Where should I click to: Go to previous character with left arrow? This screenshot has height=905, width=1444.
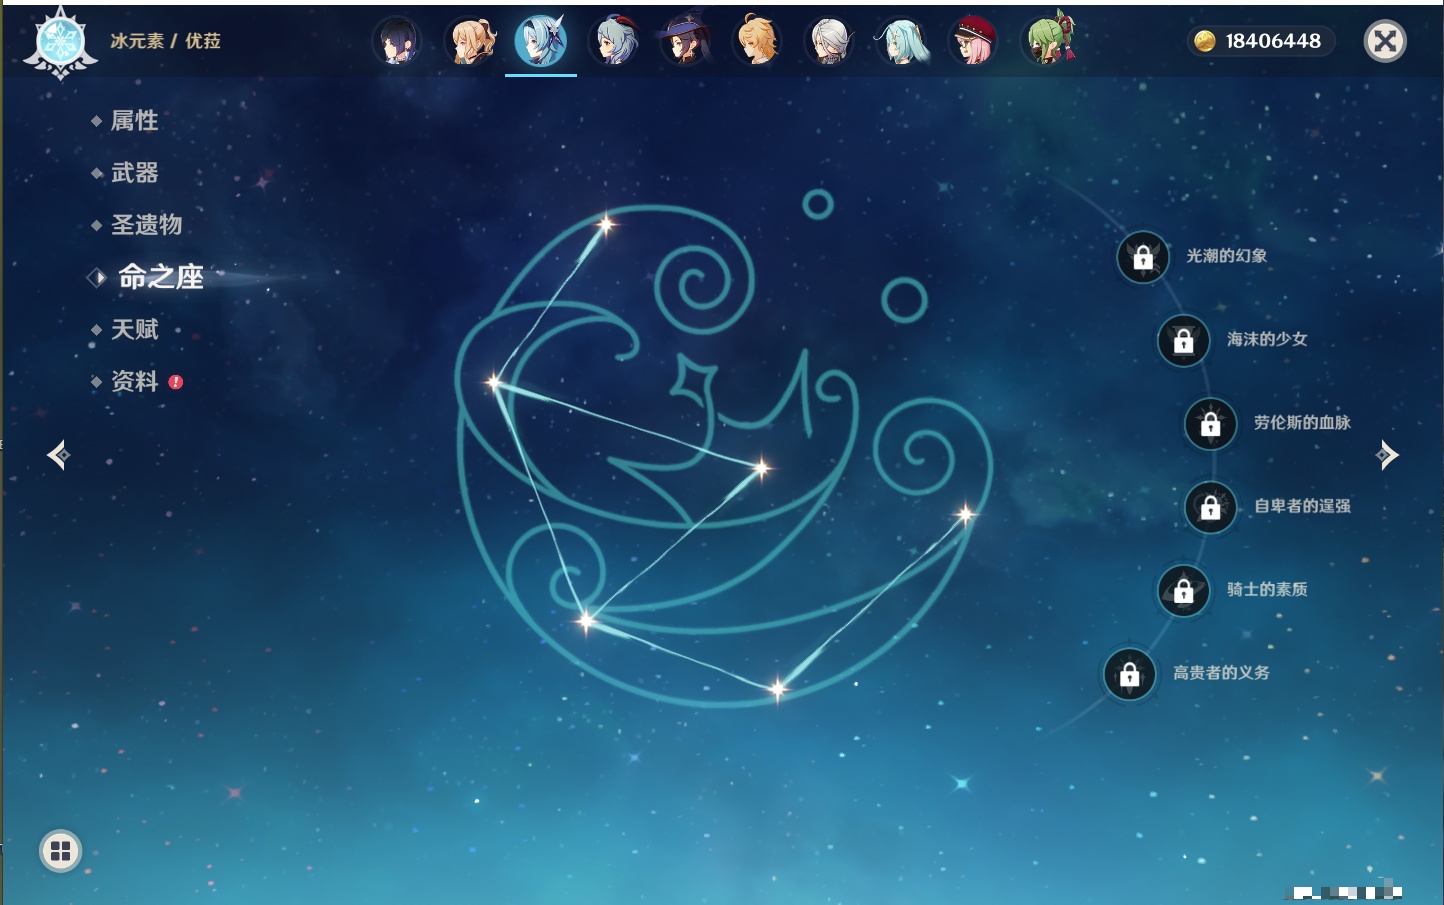tap(58, 455)
